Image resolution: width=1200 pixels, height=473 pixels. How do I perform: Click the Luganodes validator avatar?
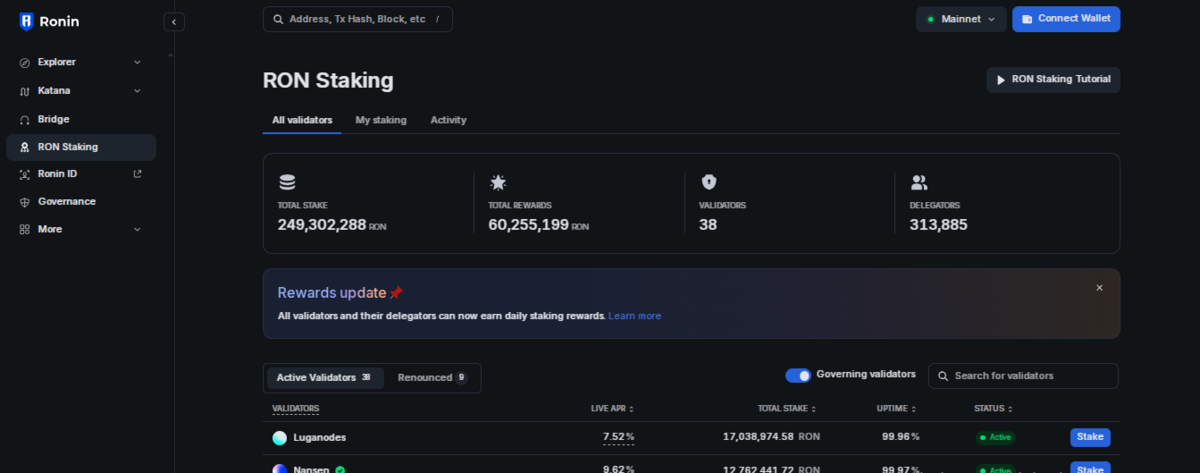(280, 438)
